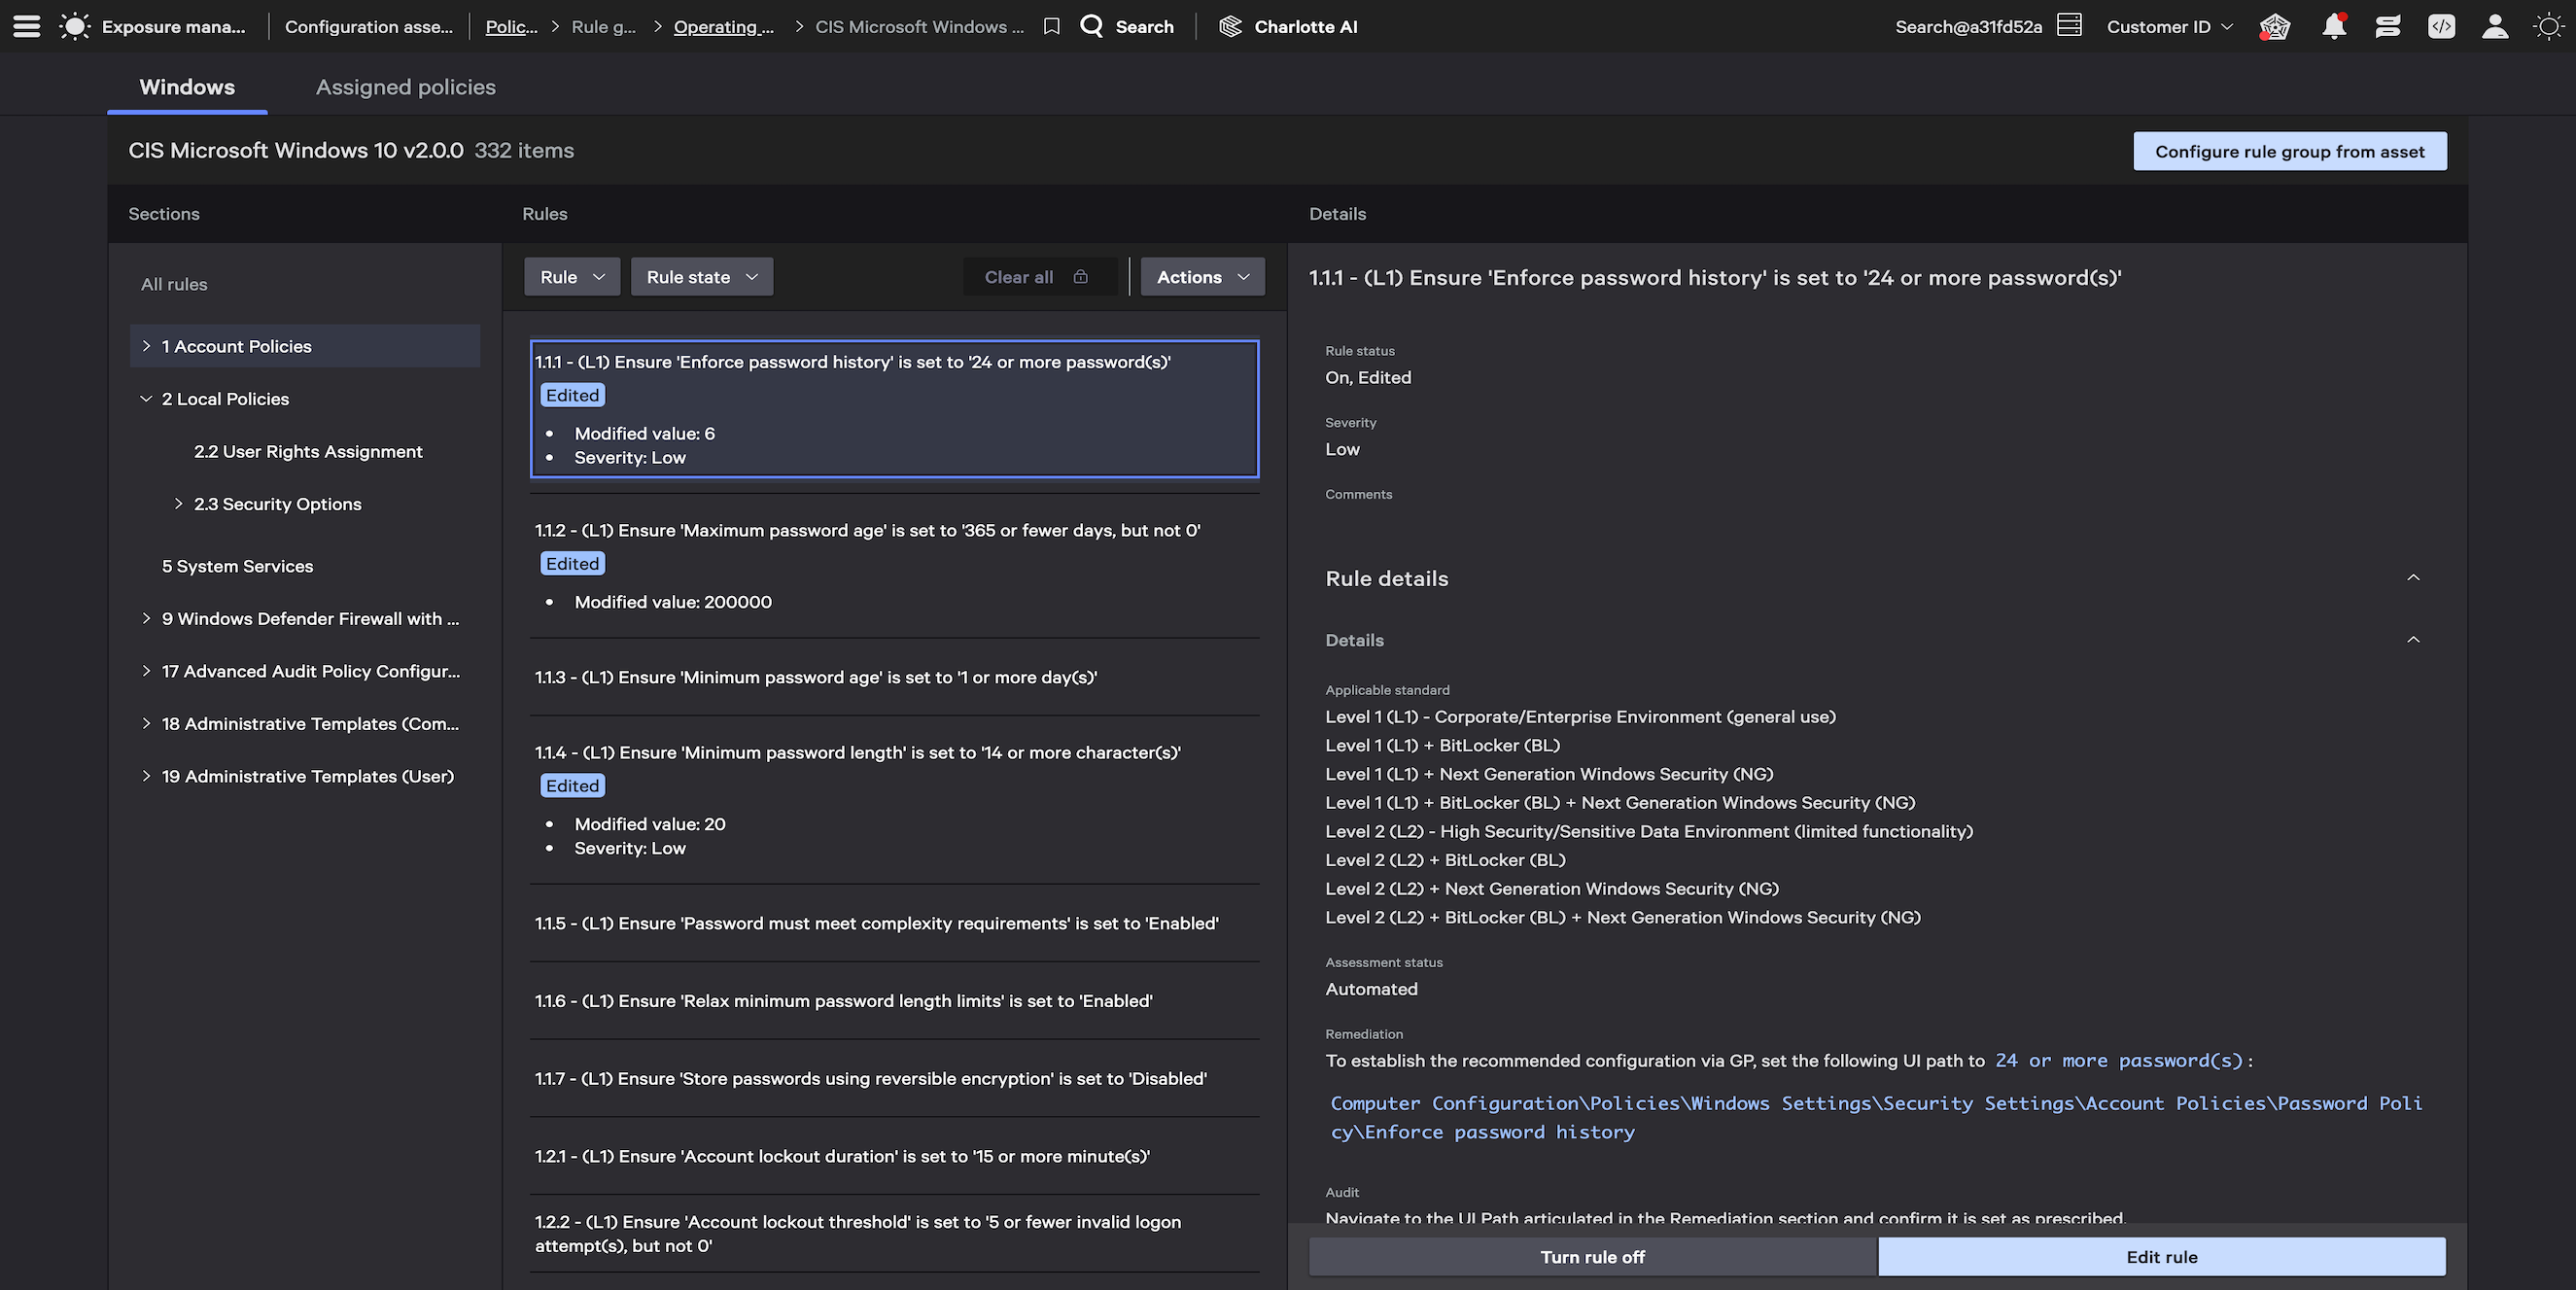Open the hamburger navigation menu
Viewport: 2576px width, 1290px height.
pos(27,27)
